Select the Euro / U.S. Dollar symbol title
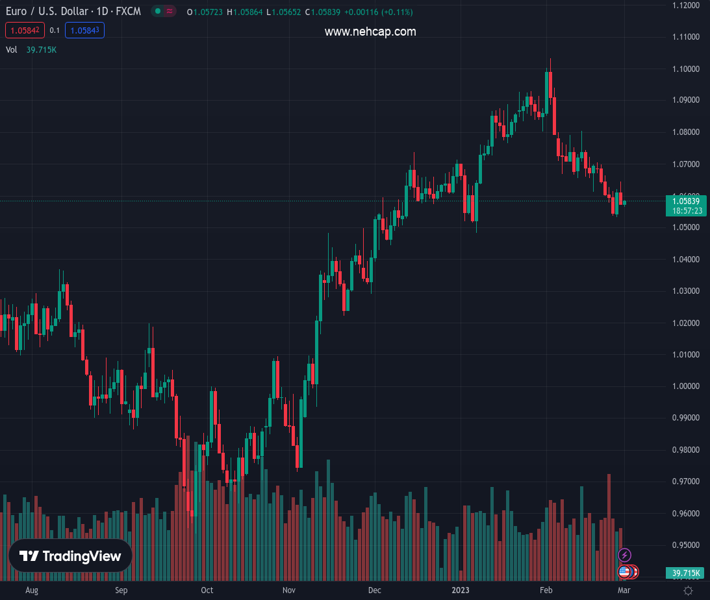 (x=70, y=11)
